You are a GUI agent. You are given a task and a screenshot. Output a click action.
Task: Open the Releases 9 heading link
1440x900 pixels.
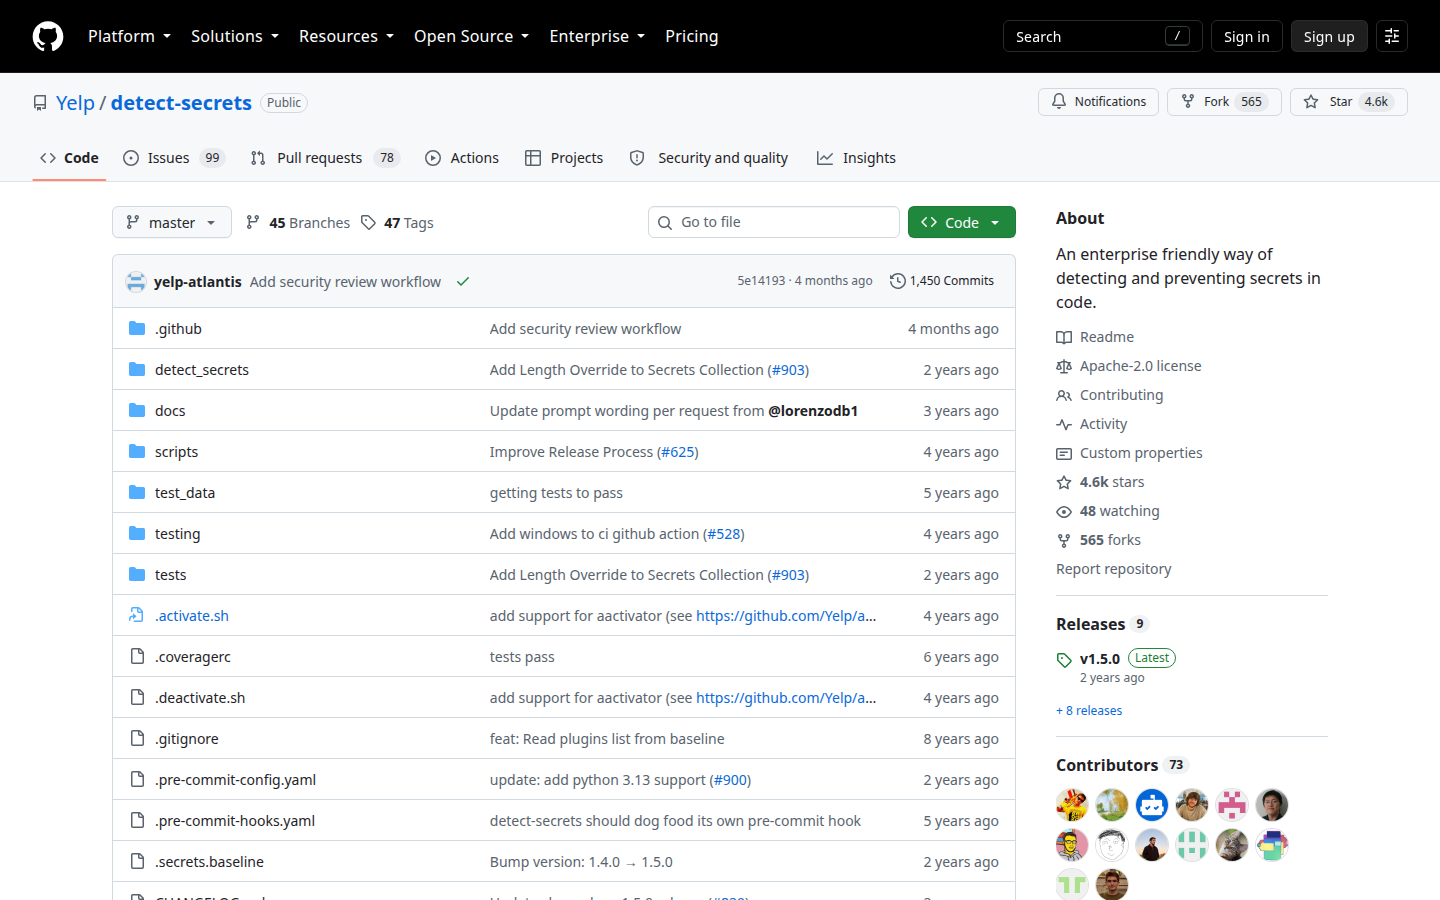coord(1102,624)
